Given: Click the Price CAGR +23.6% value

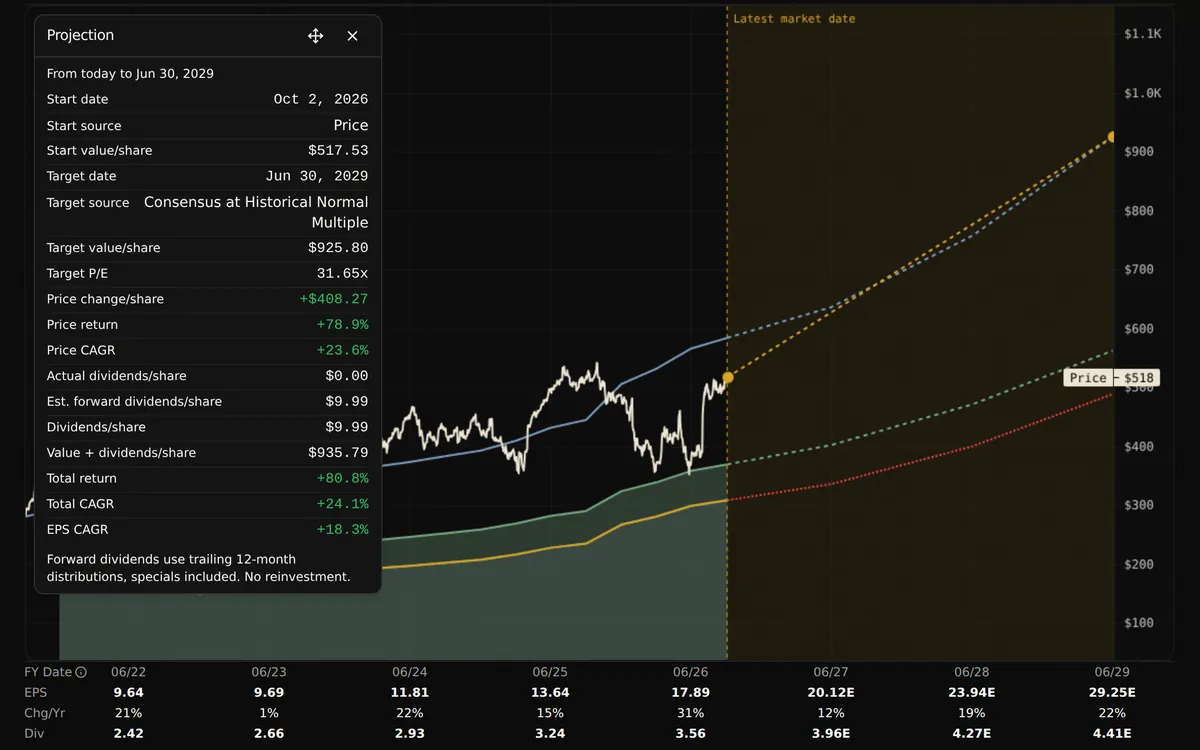Looking at the screenshot, I should point(342,350).
